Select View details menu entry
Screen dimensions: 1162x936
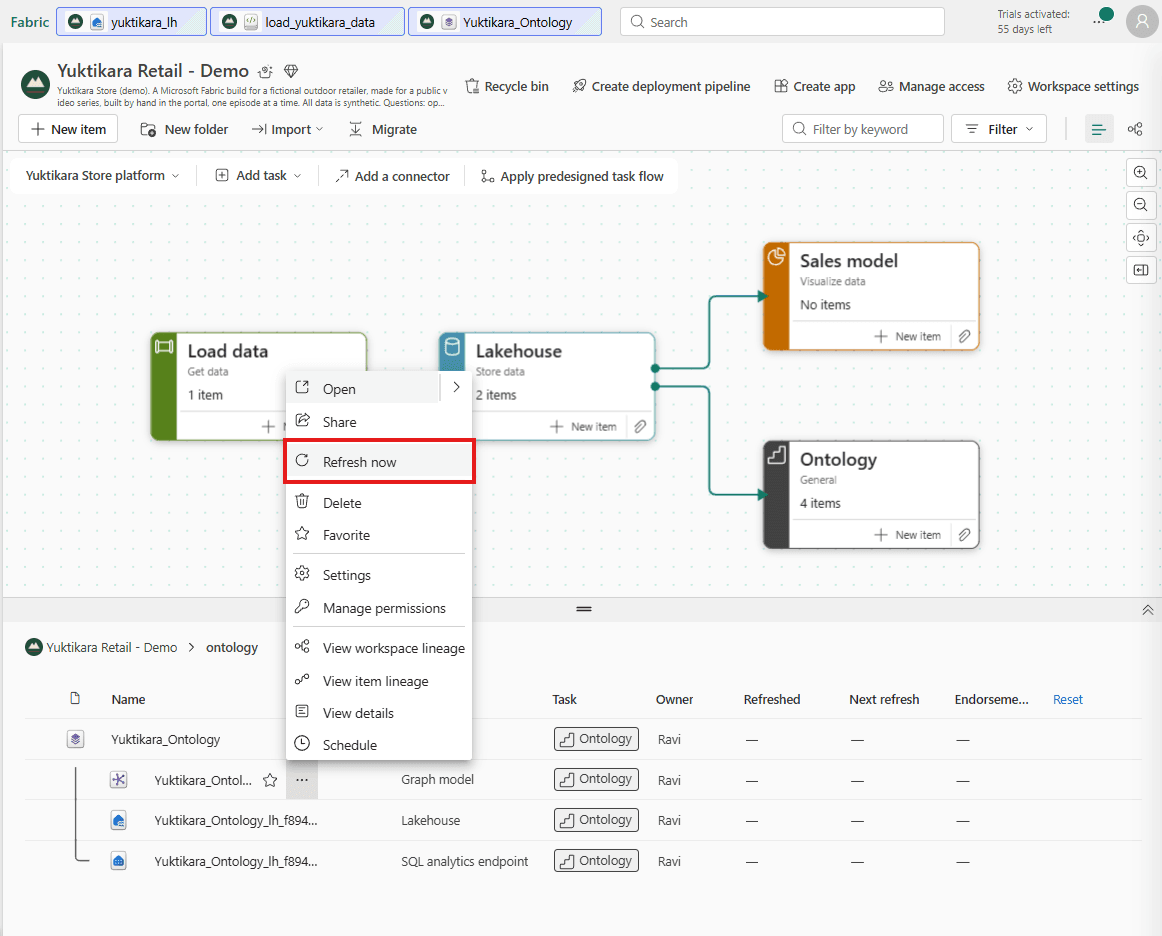pyautogui.click(x=379, y=713)
